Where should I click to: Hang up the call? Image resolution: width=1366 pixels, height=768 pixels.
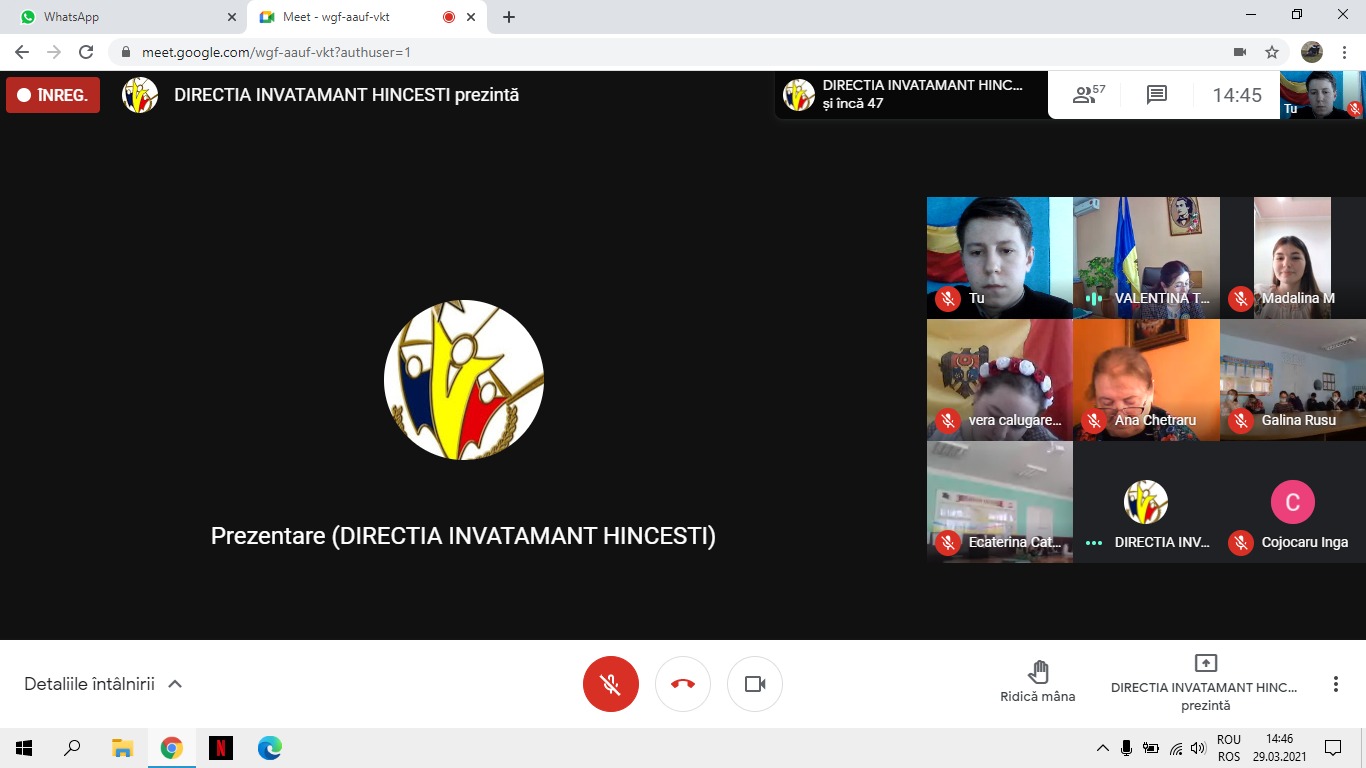[x=683, y=684]
